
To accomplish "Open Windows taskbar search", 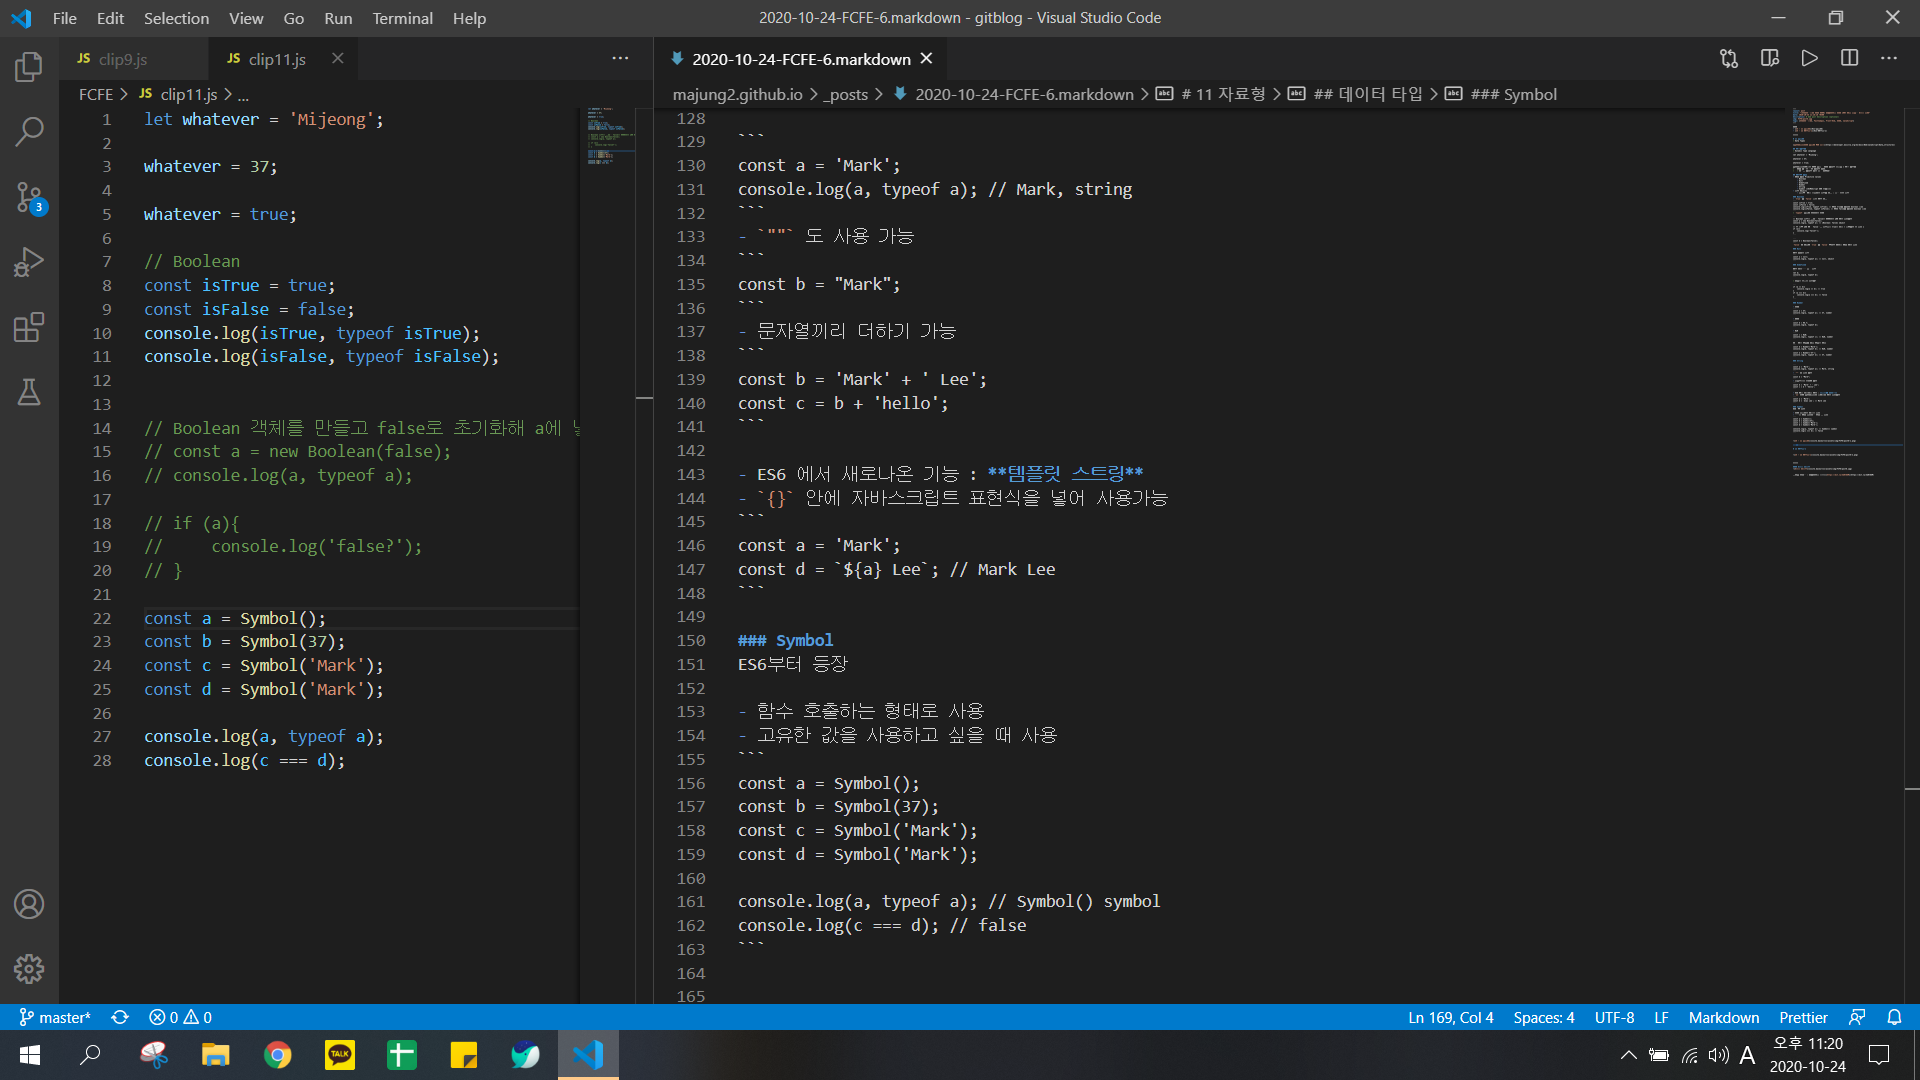I will coord(90,1055).
